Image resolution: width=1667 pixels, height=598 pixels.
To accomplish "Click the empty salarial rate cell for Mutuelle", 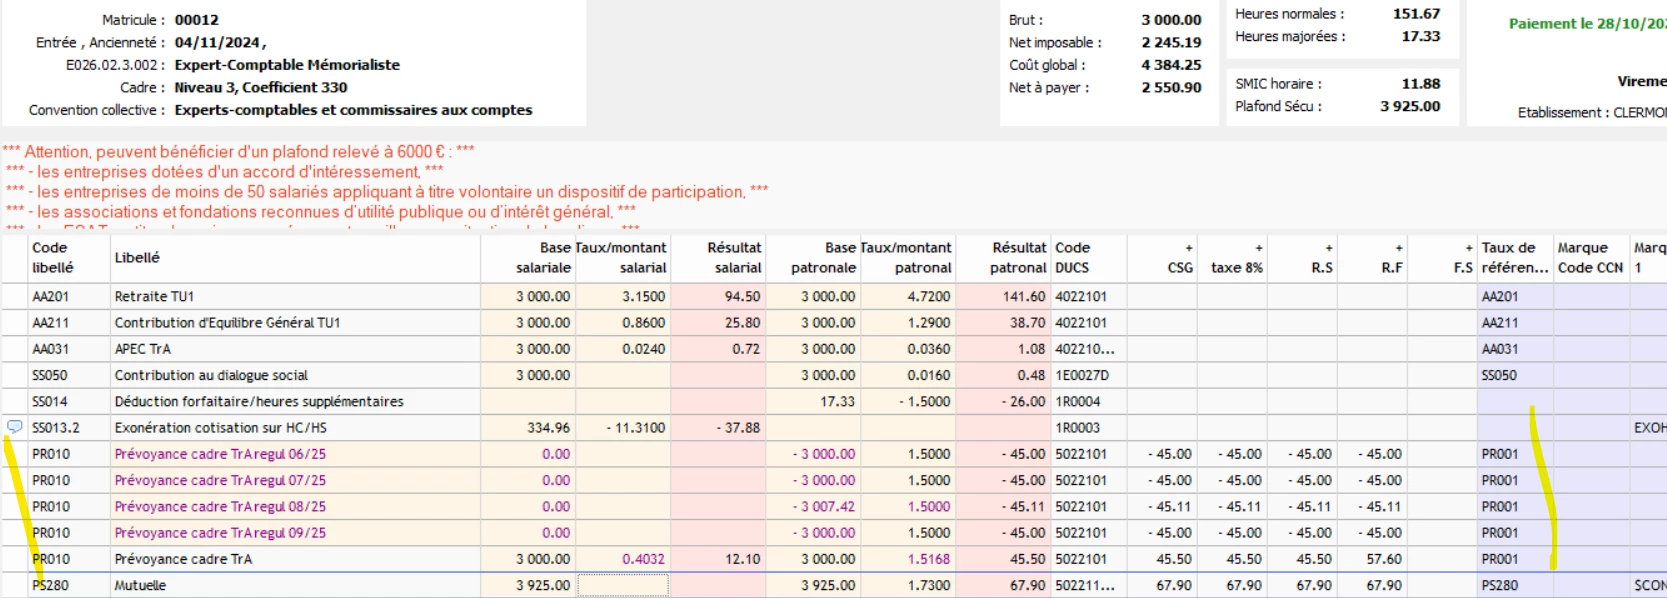I will click(x=622, y=585).
